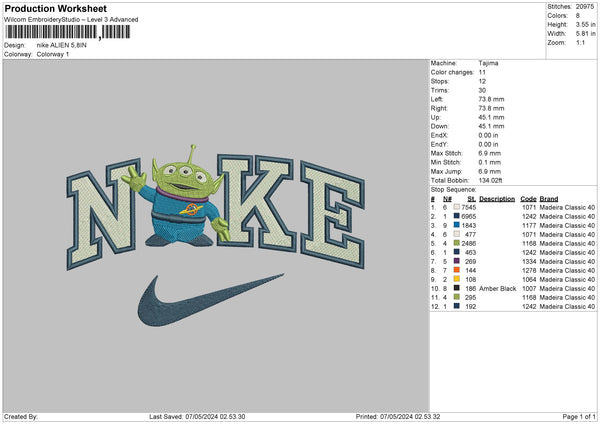Select the Colors value 8

[578, 16]
